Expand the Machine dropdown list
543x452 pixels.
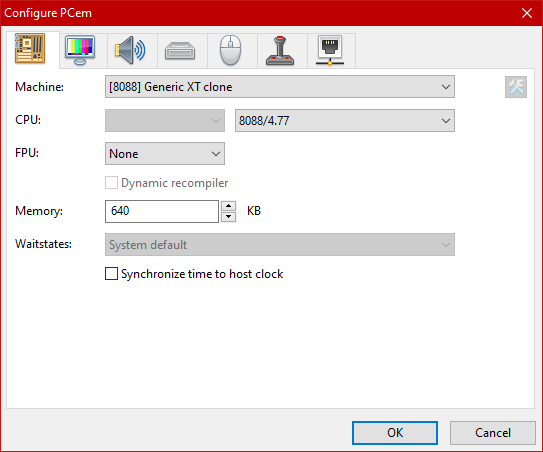point(280,87)
